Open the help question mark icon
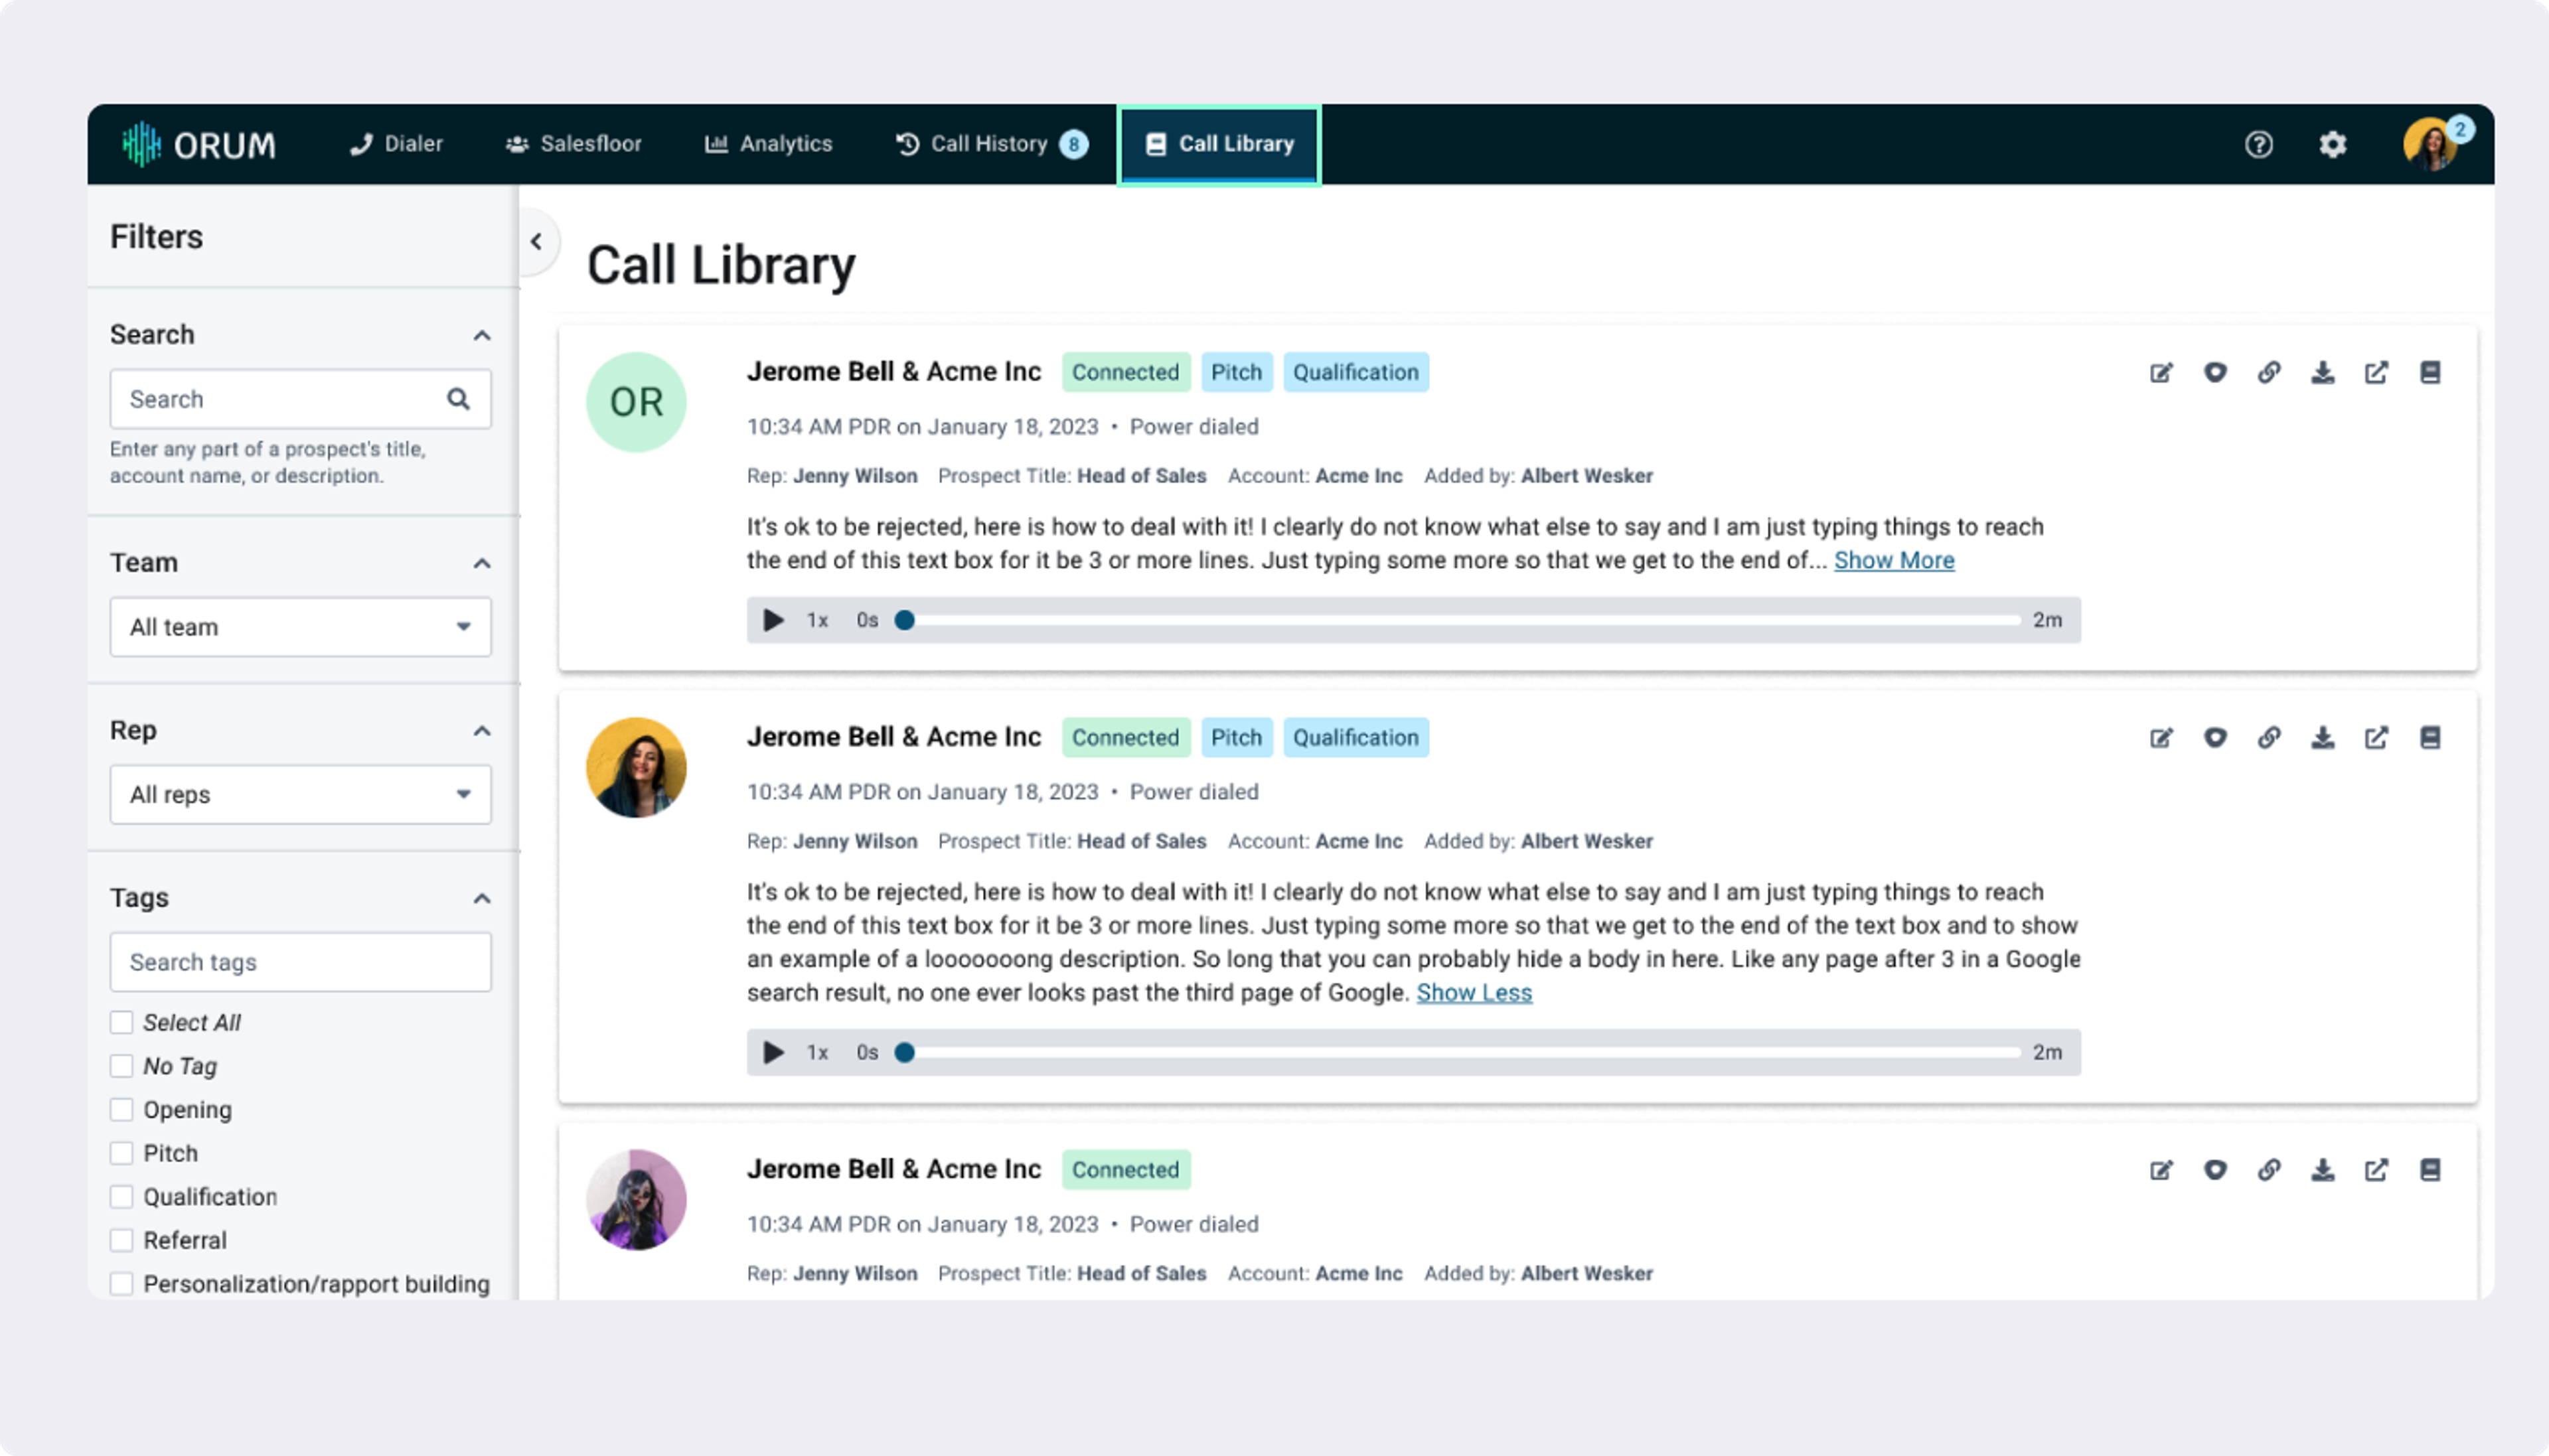The height and width of the screenshot is (1456, 2549). pos(2258,145)
